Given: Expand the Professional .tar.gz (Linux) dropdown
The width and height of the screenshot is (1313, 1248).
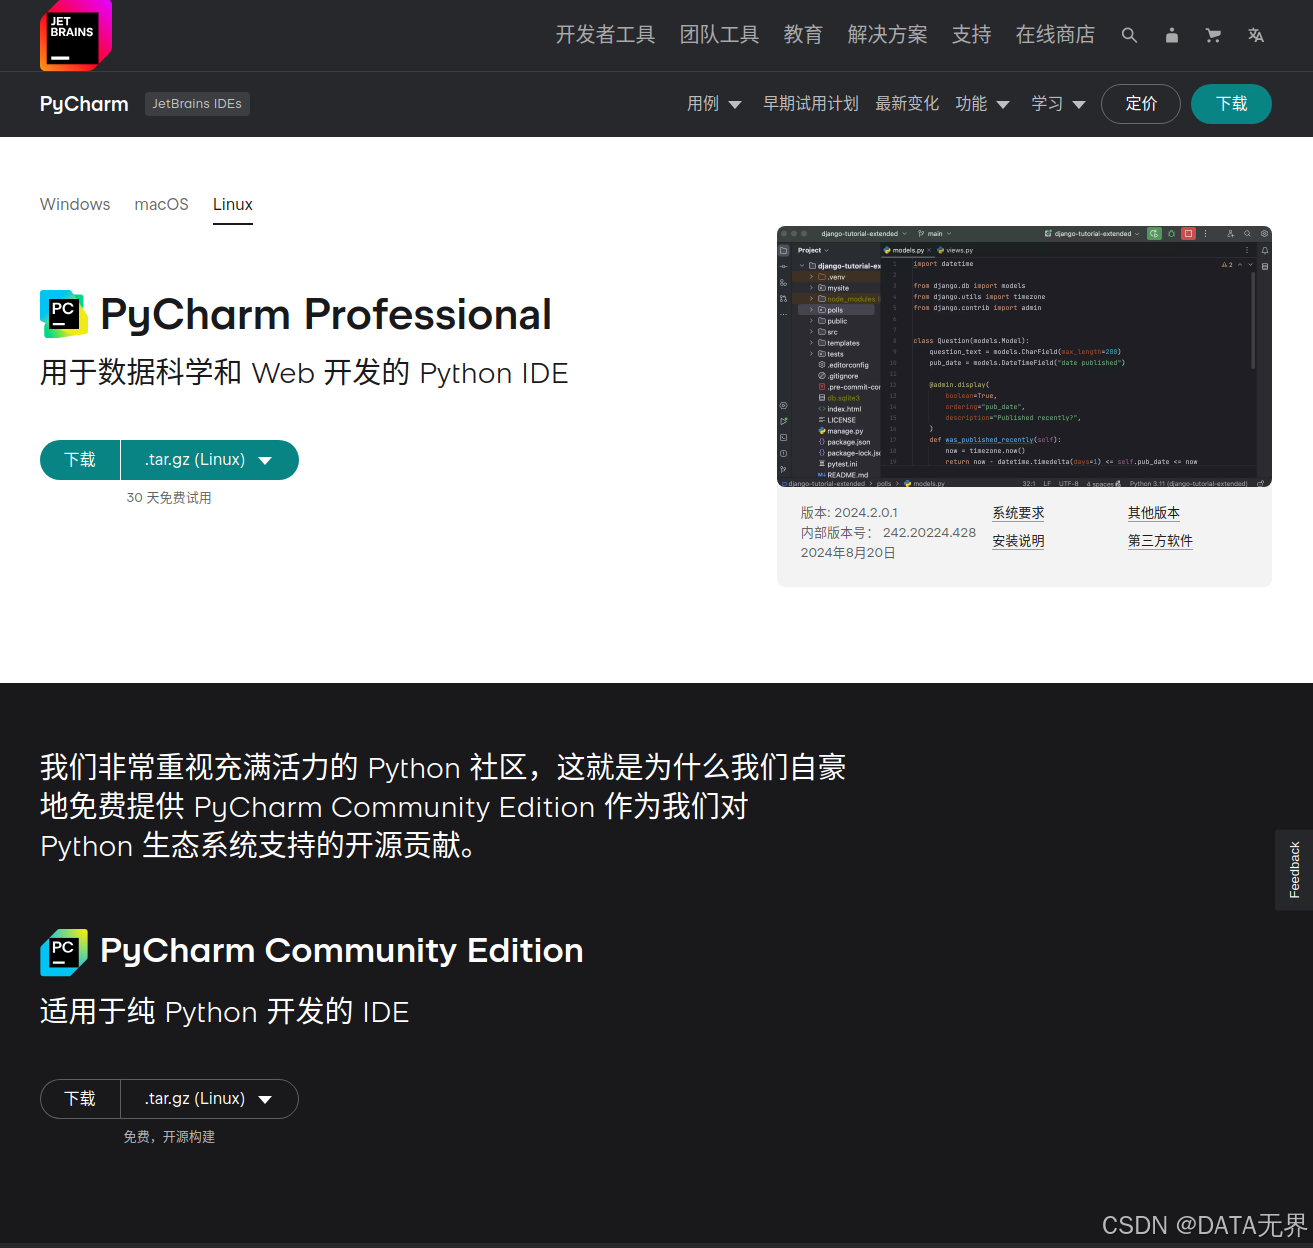Looking at the screenshot, I should 210,460.
